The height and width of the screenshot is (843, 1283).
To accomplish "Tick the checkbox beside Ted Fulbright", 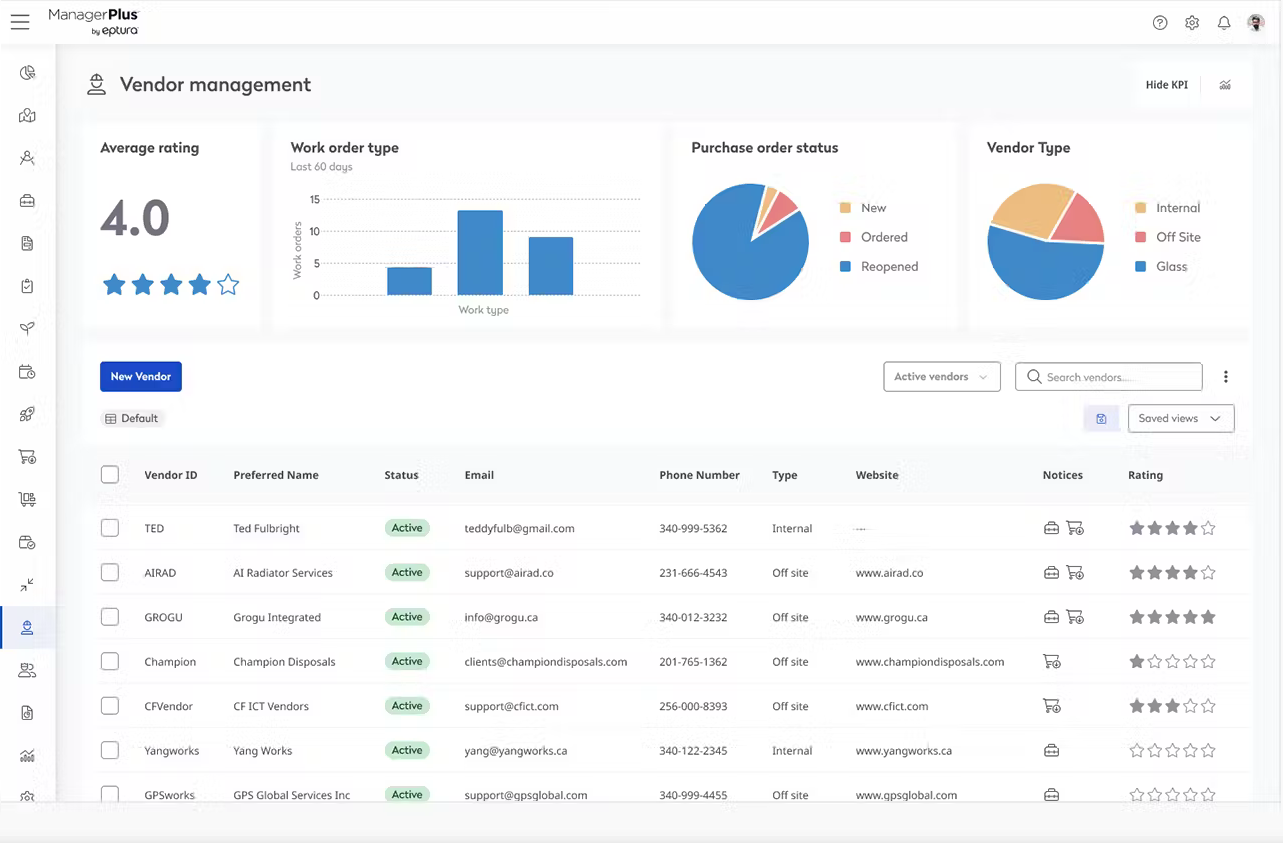I will point(110,528).
